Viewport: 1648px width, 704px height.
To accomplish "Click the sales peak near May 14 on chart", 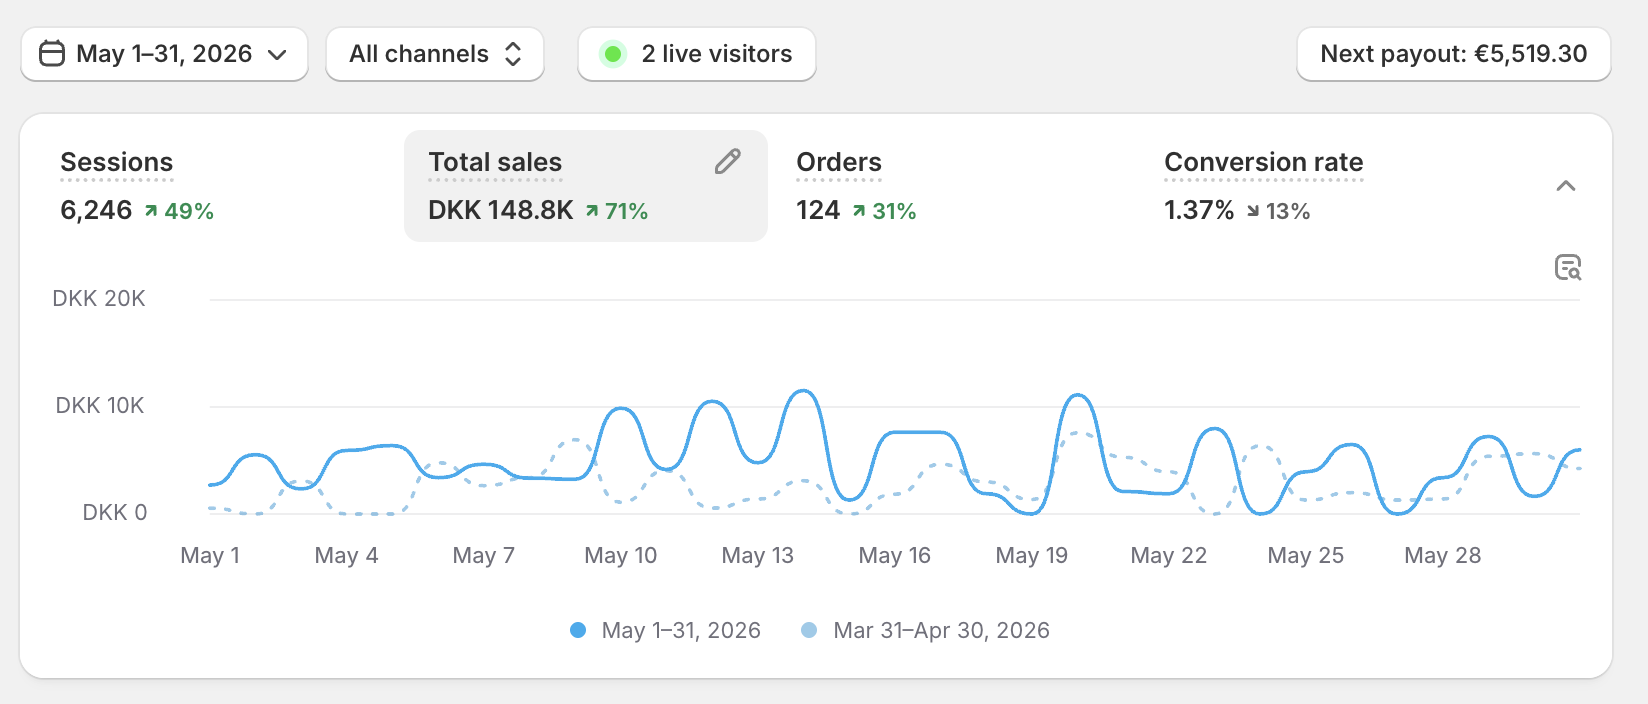I will 803,391.
